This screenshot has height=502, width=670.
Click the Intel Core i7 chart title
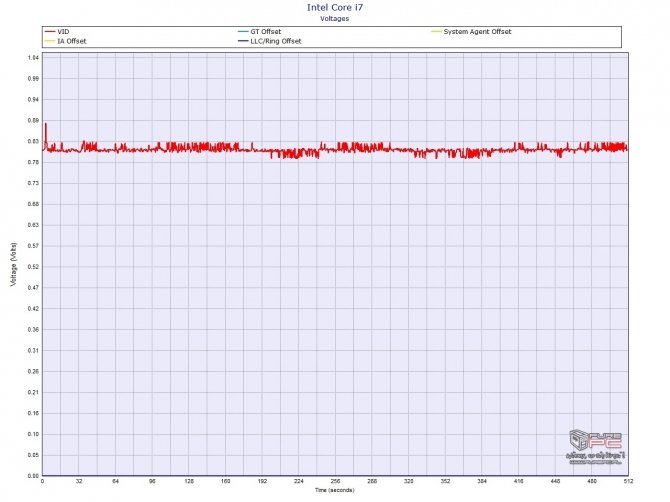coord(335,7)
